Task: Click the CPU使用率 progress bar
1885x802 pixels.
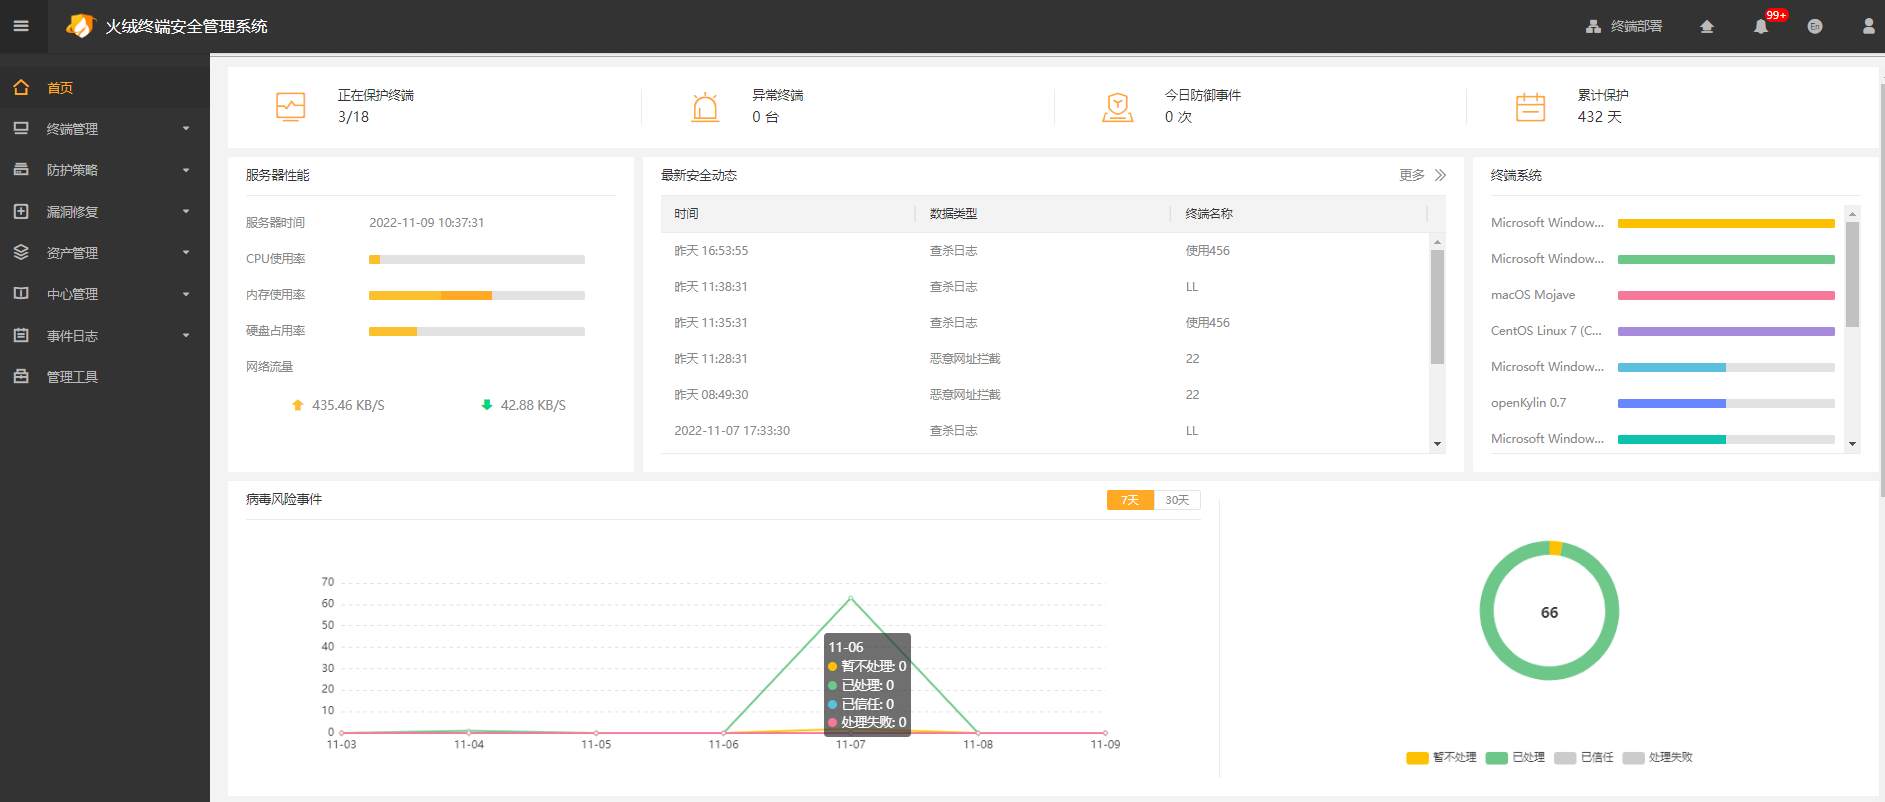Action: tap(477, 259)
